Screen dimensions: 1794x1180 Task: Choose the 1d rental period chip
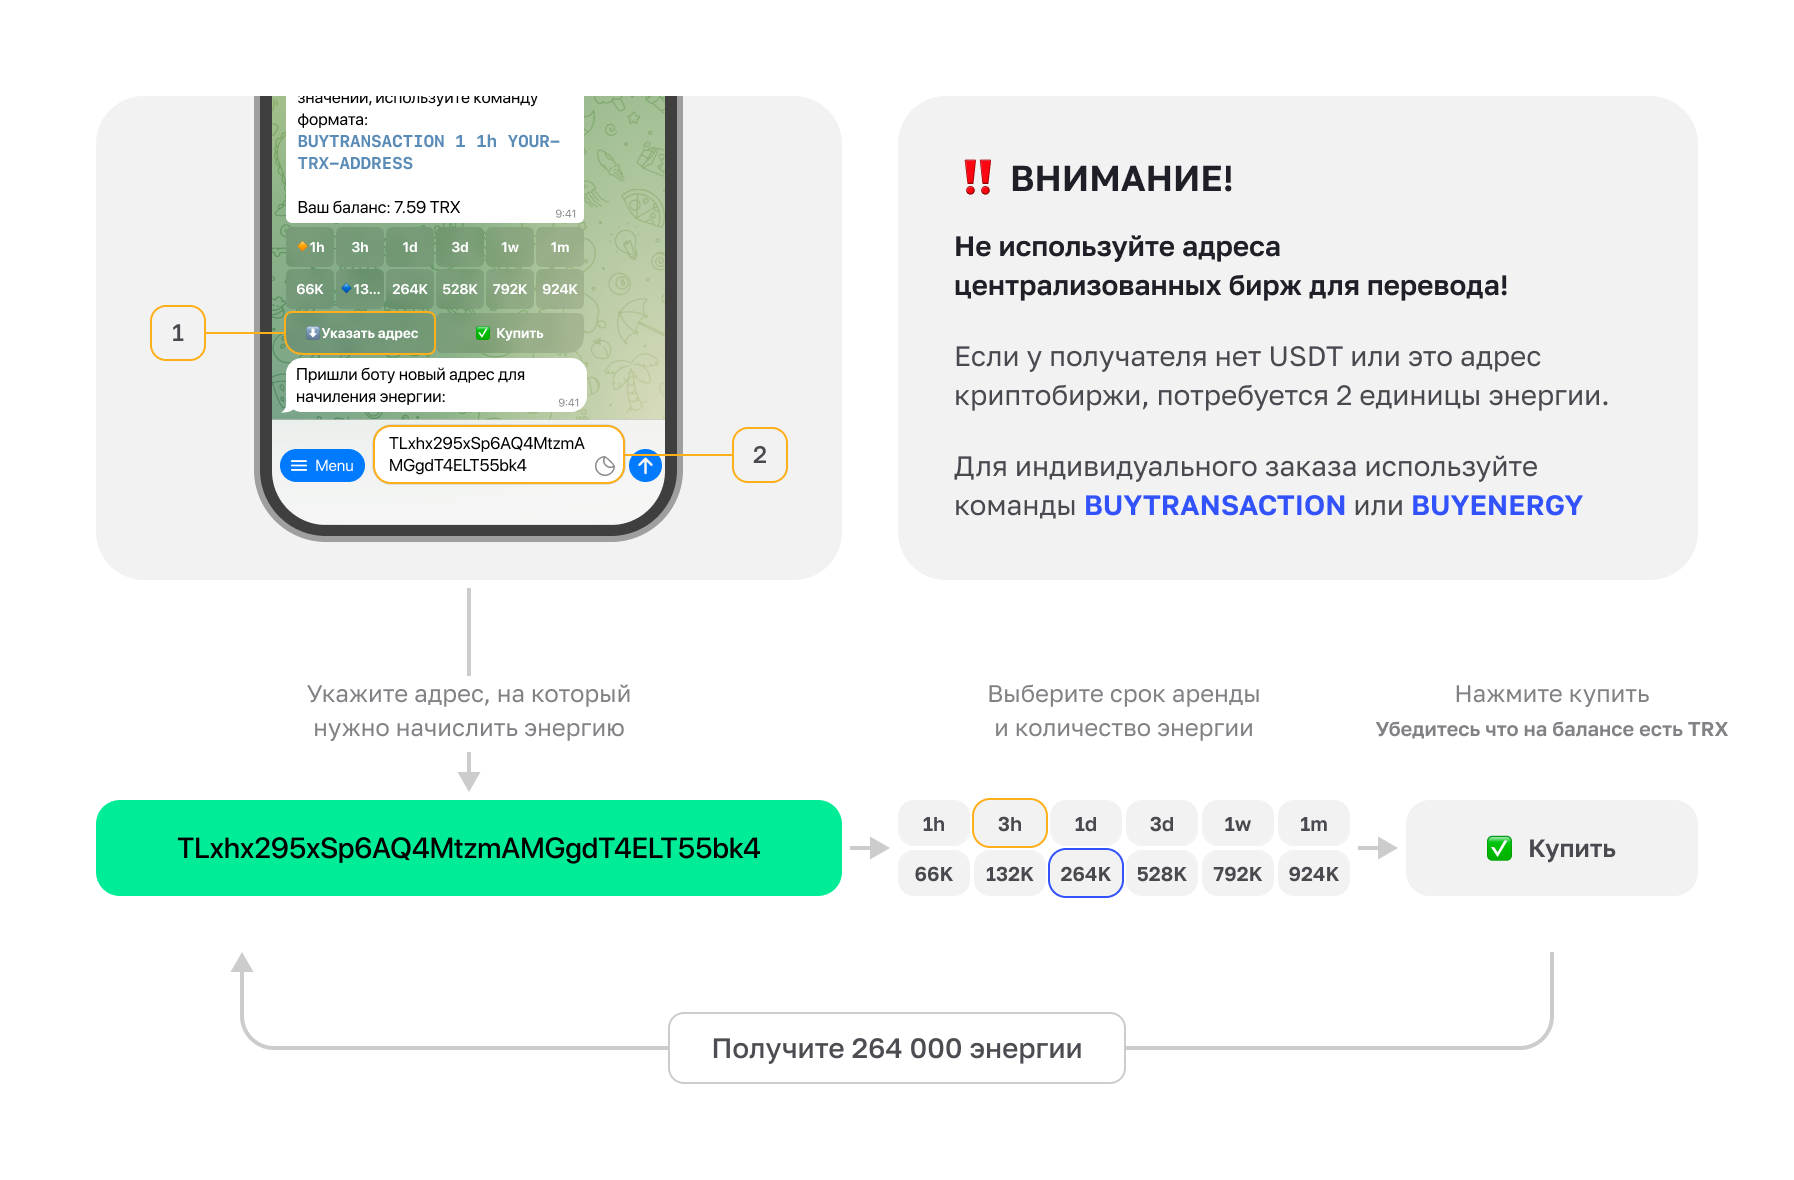point(1085,823)
